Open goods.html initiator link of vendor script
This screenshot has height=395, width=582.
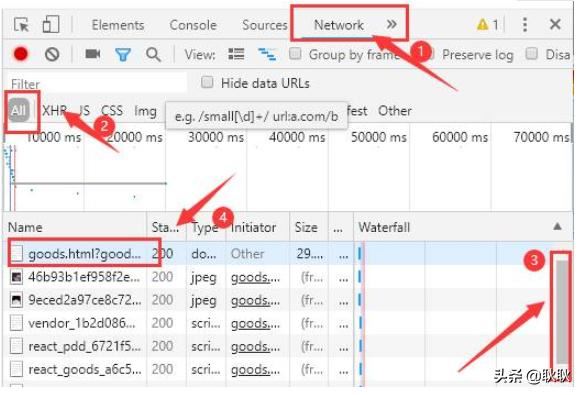coord(255,324)
